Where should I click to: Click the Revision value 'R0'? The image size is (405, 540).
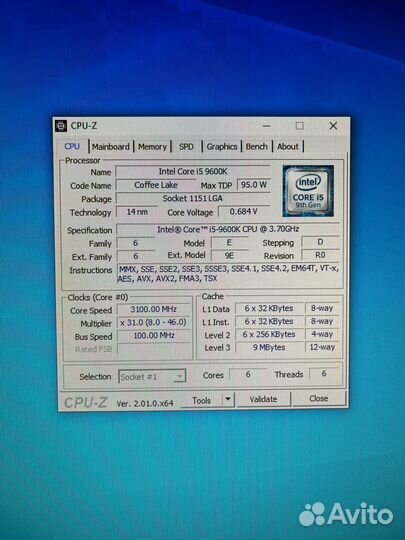pyautogui.click(x=320, y=255)
